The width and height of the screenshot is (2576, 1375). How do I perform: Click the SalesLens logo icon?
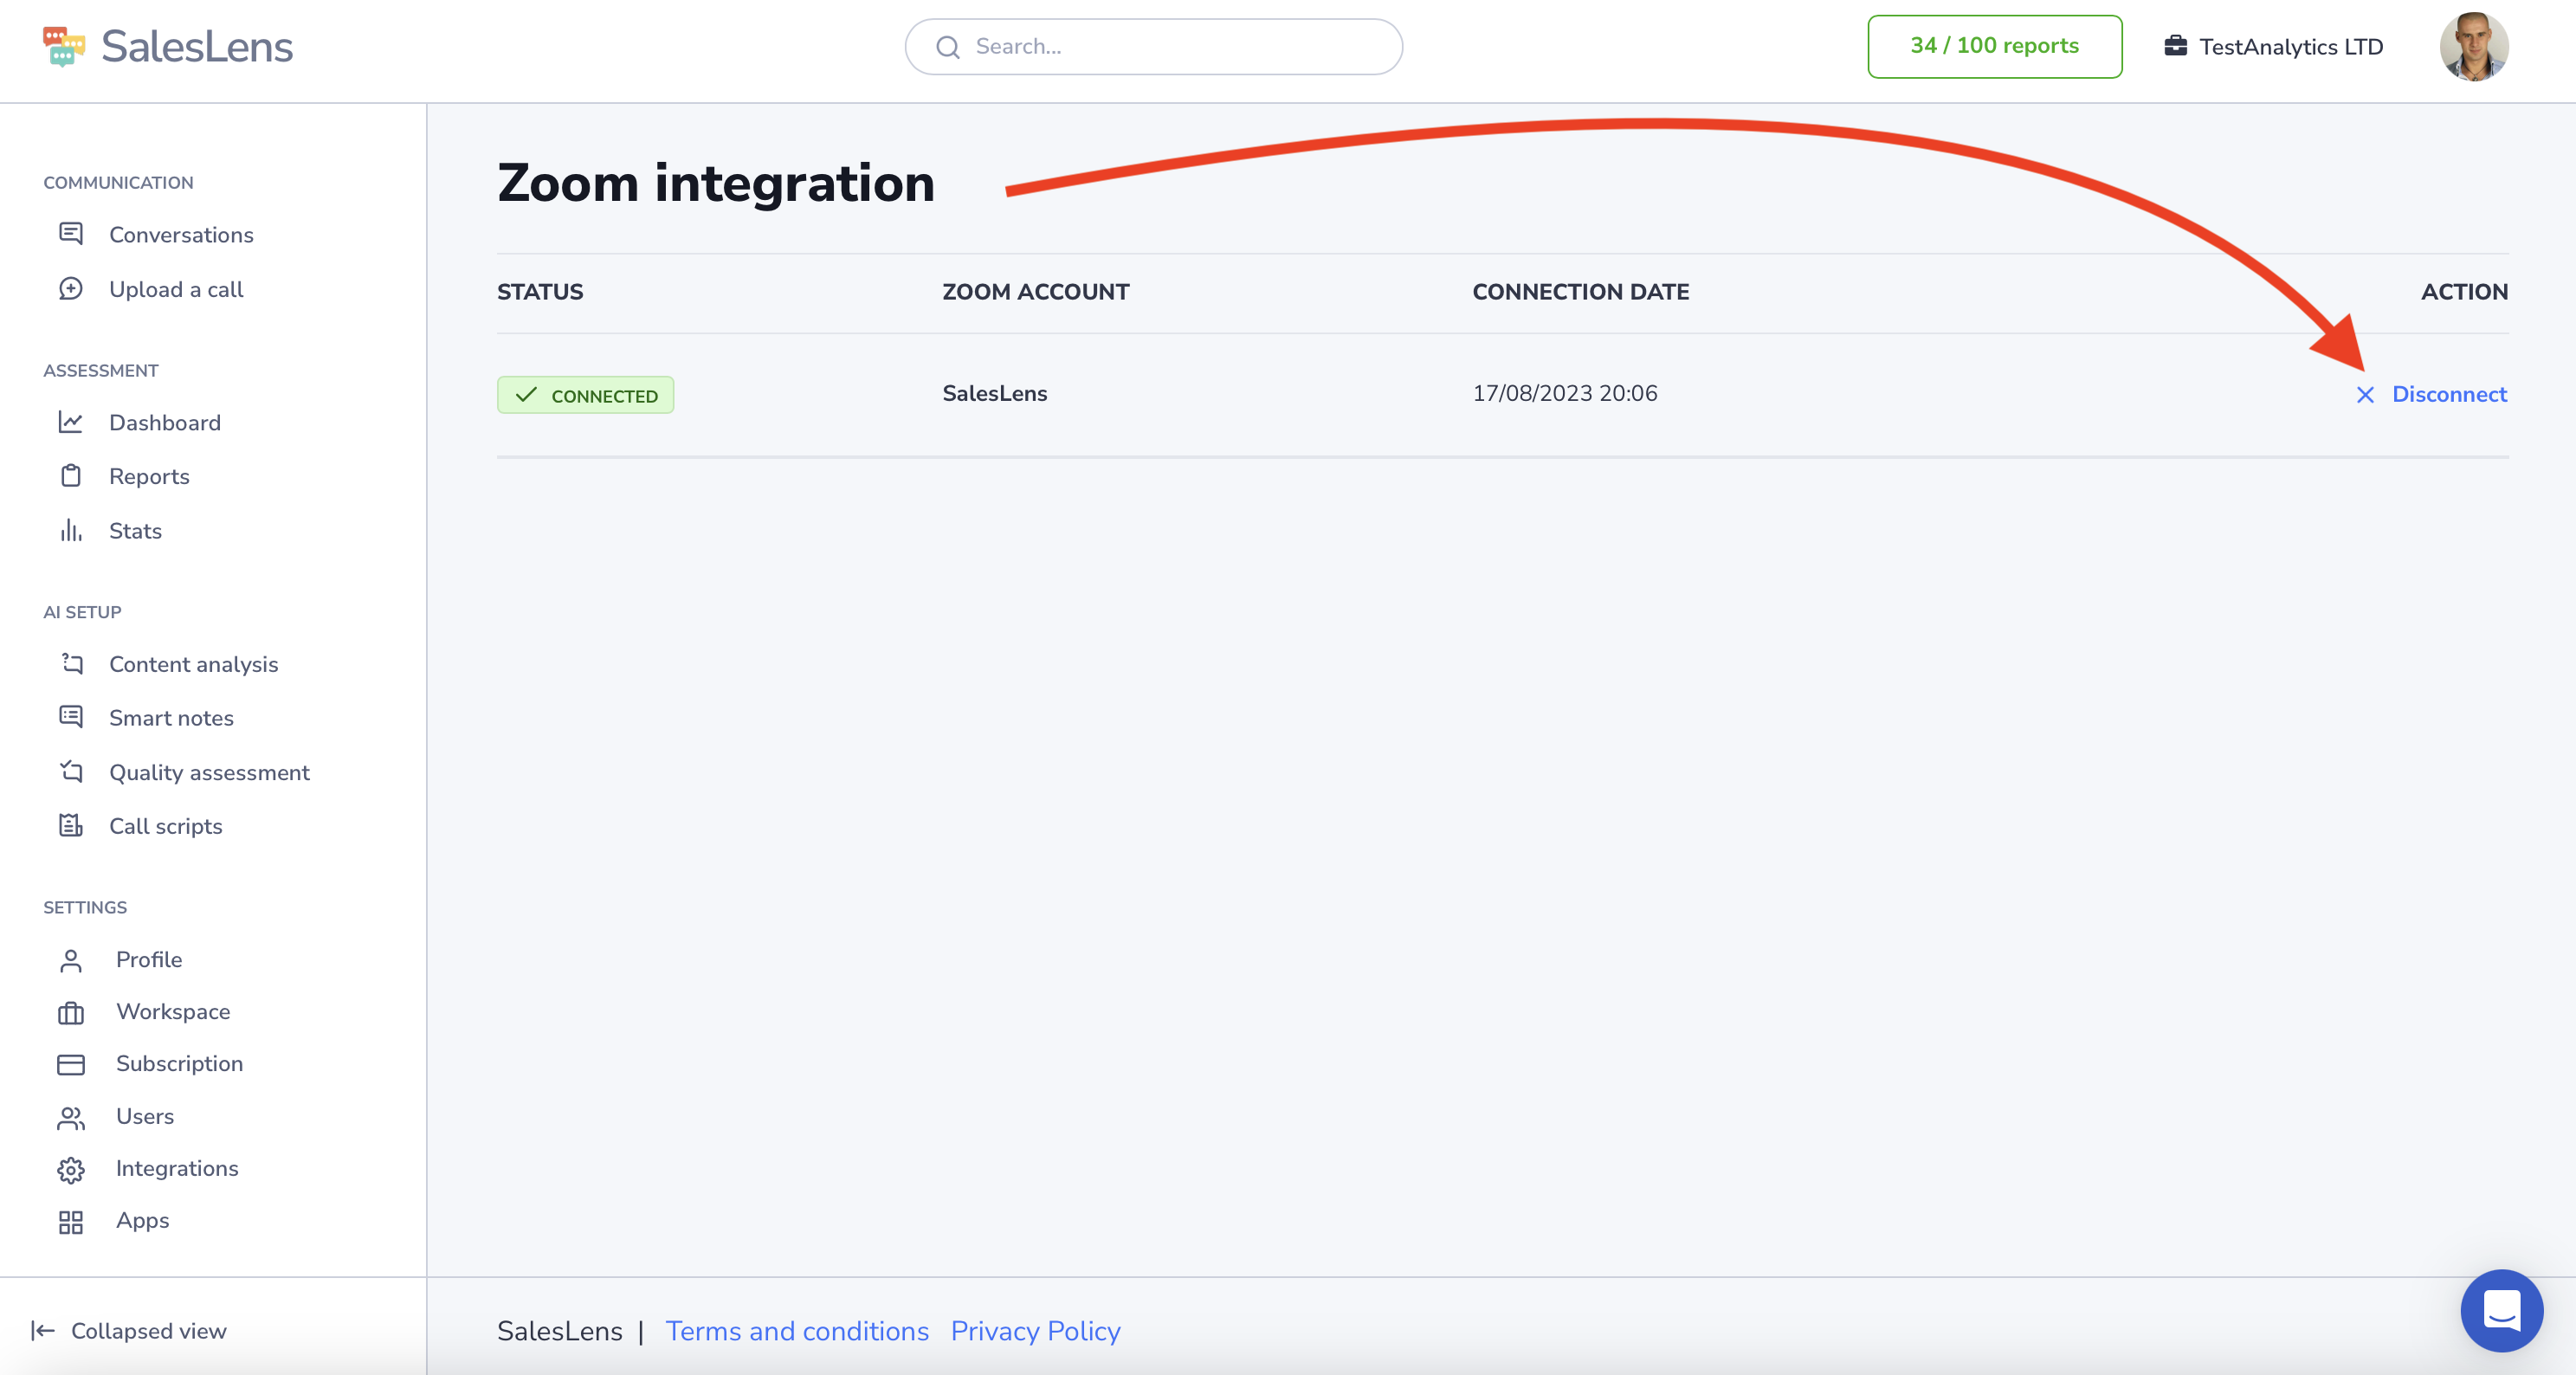(x=63, y=46)
